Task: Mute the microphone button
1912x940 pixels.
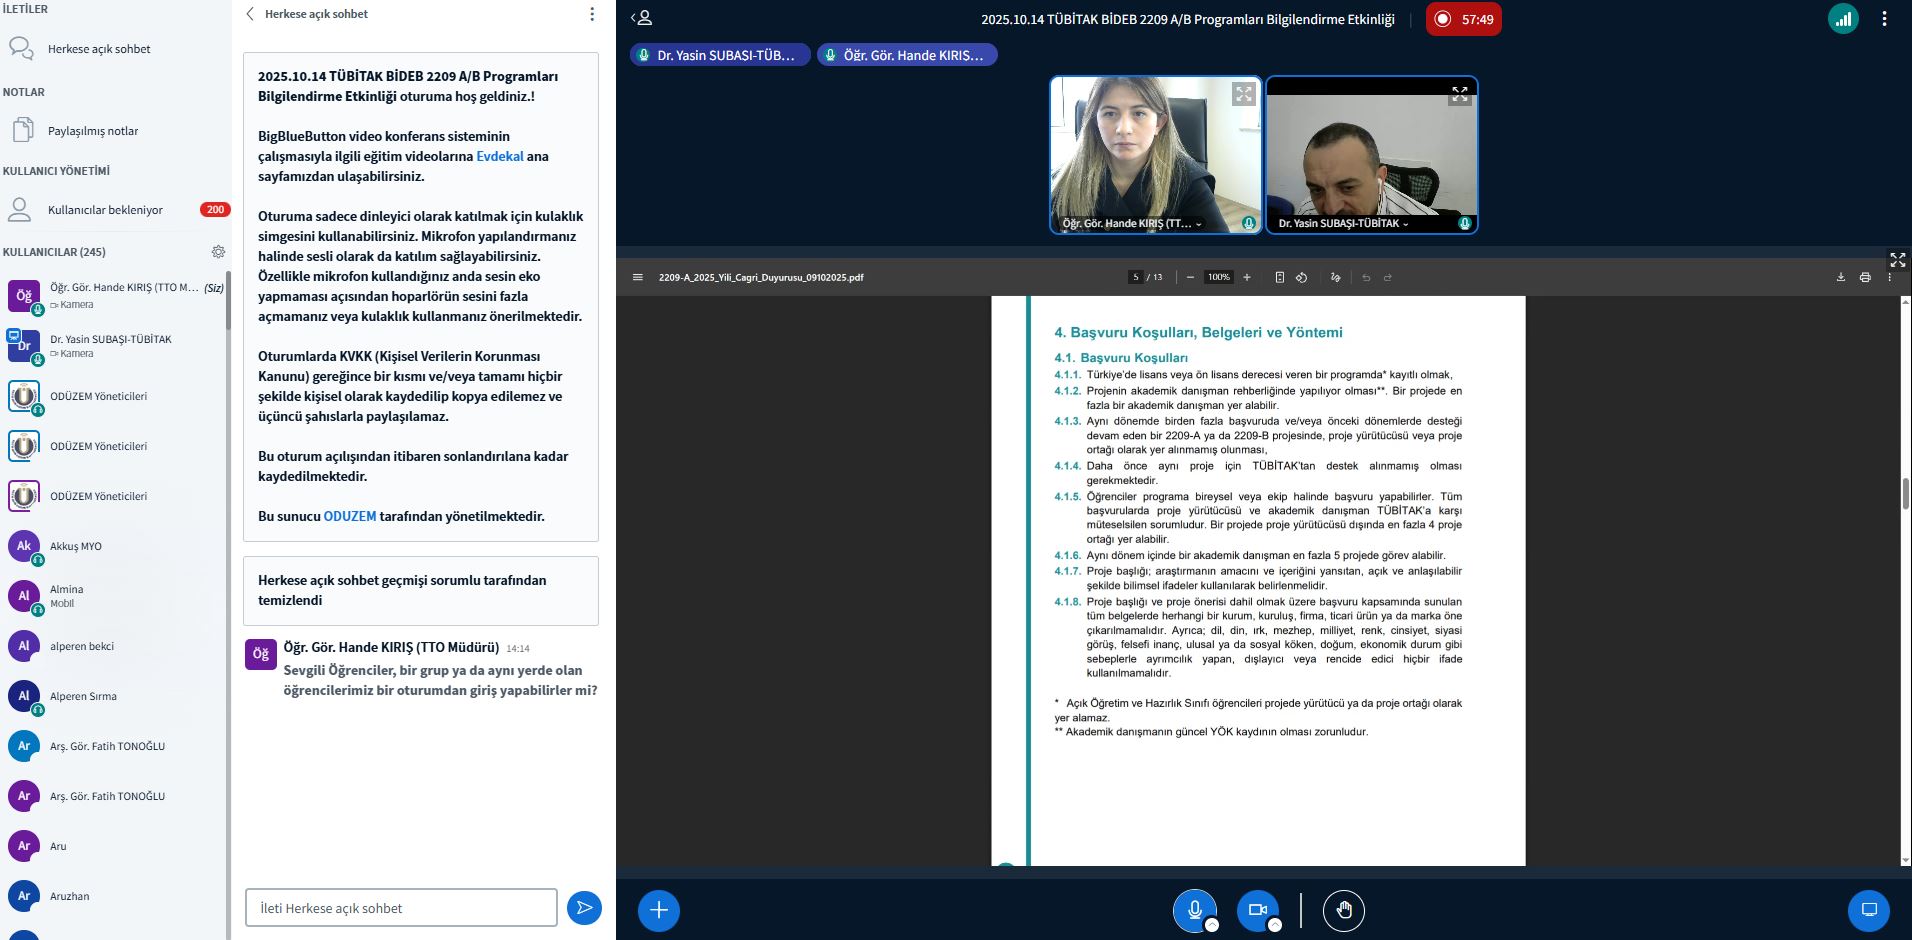Action: 1194,909
